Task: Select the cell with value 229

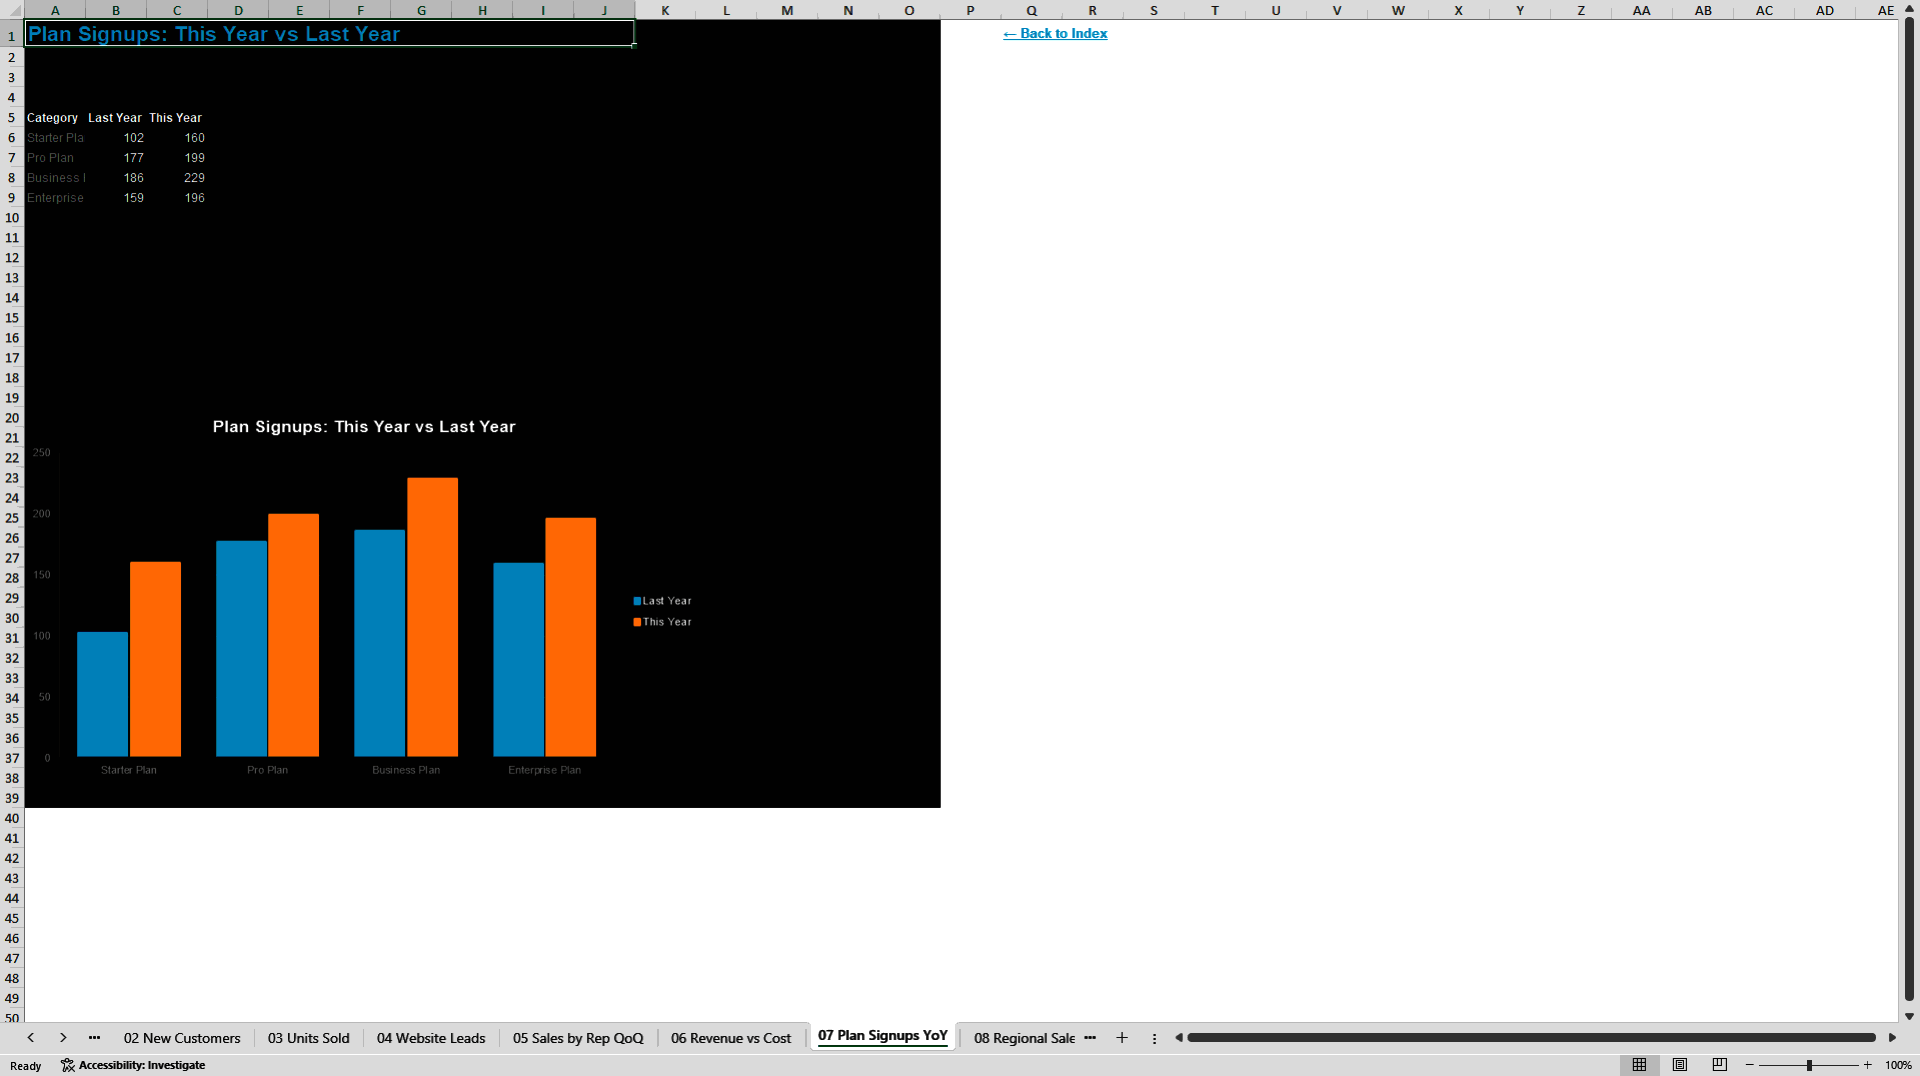Action: point(177,178)
